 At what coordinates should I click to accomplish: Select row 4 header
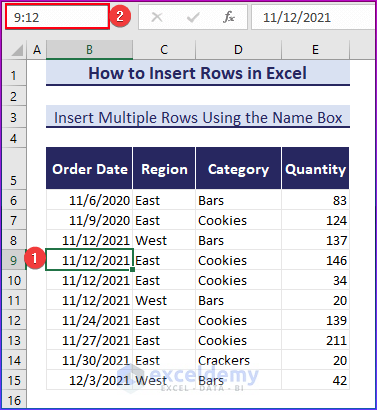coord(14,138)
